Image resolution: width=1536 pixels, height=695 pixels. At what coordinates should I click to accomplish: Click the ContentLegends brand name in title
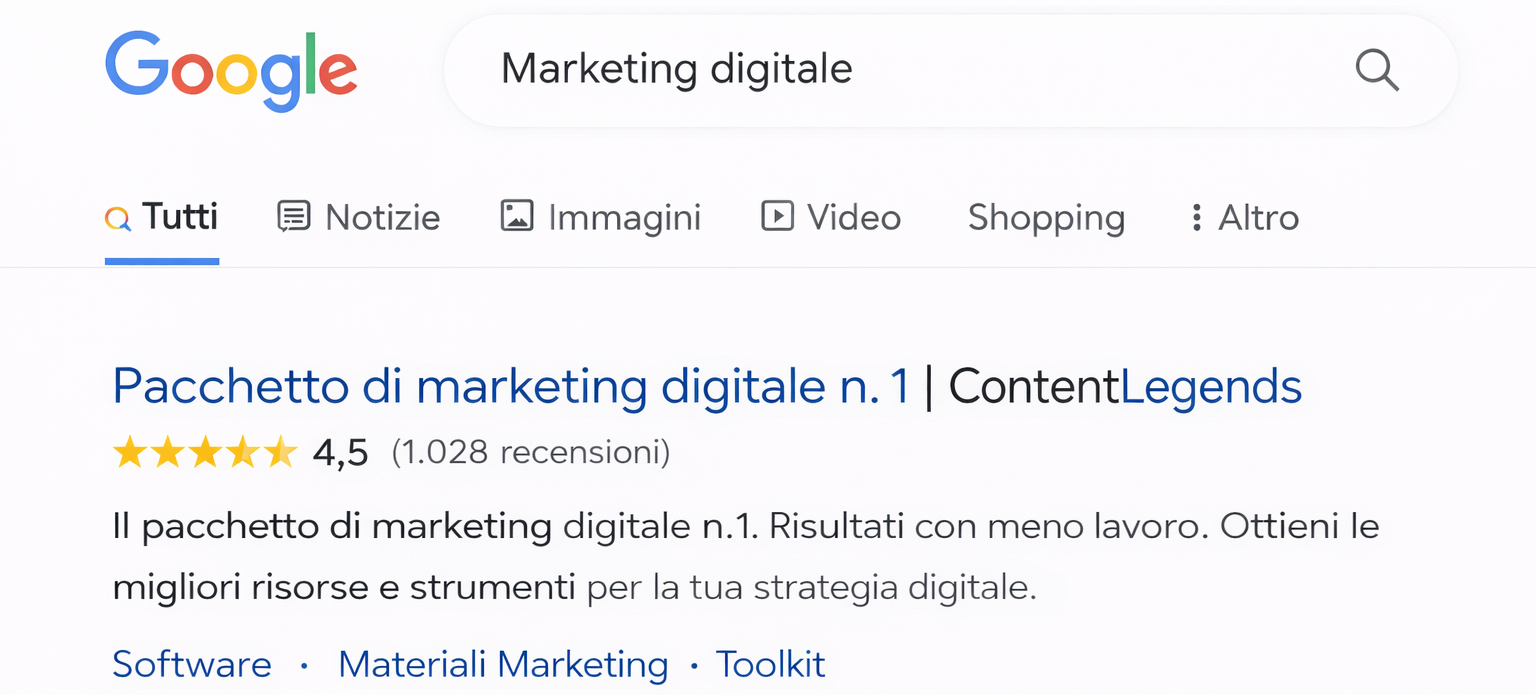click(1125, 387)
